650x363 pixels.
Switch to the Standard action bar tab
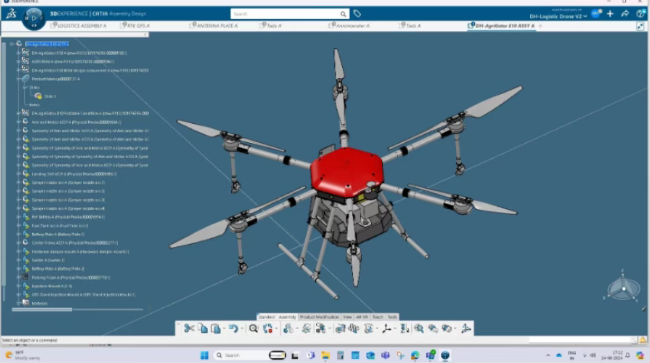click(x=267, y=317)
